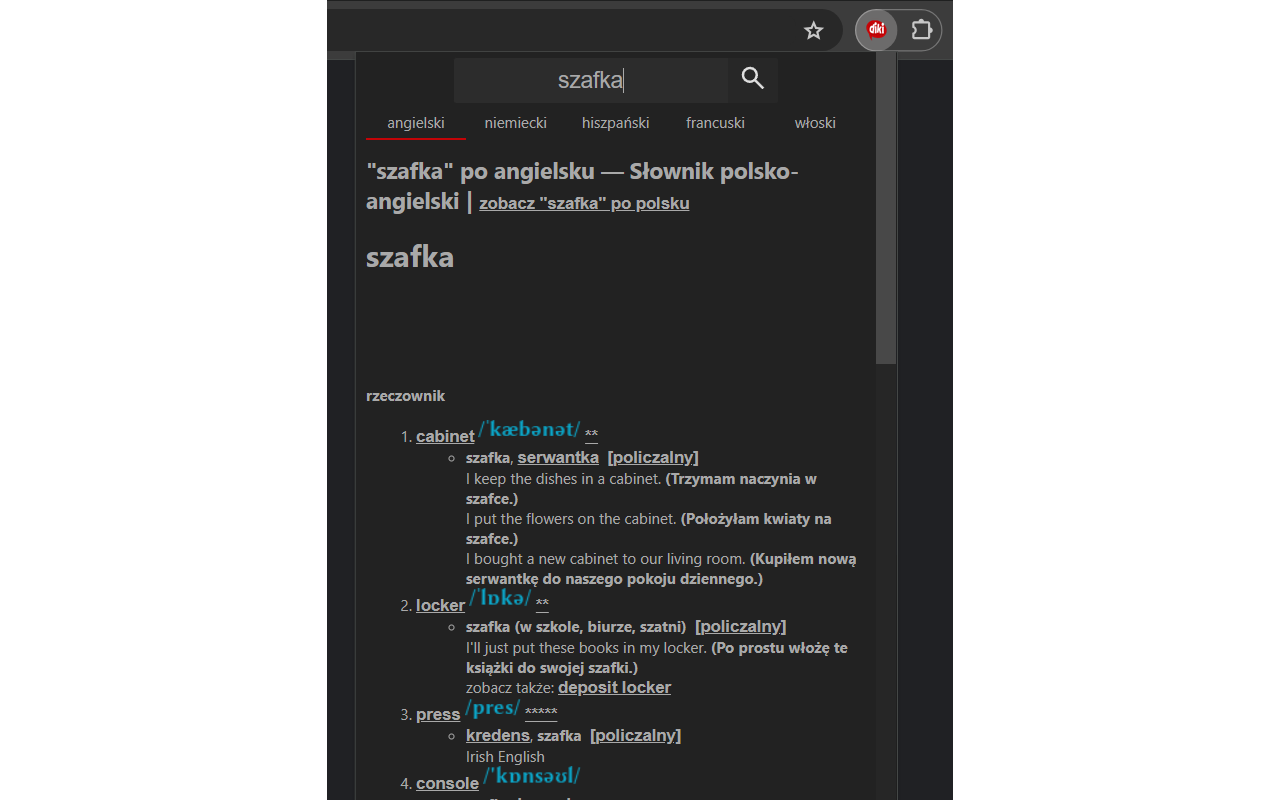This screenshot has width=1280, height=800.
Task: Click inside the szafka search field
Action: coord(590,78)
